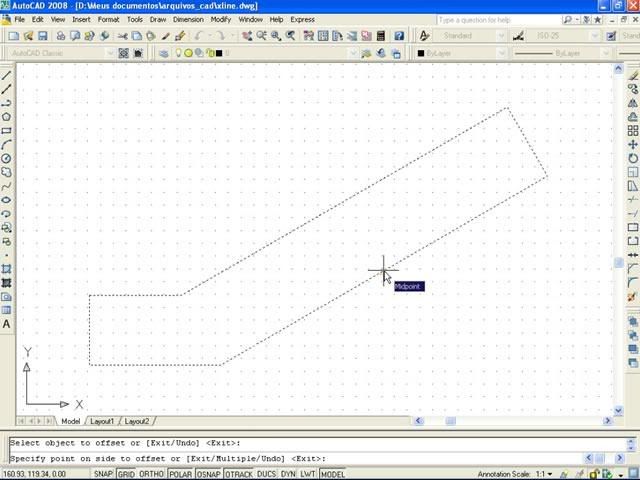Click the black layer color swatch
Image resolution: width=640 pixels, height=480 pixels.
219,53
